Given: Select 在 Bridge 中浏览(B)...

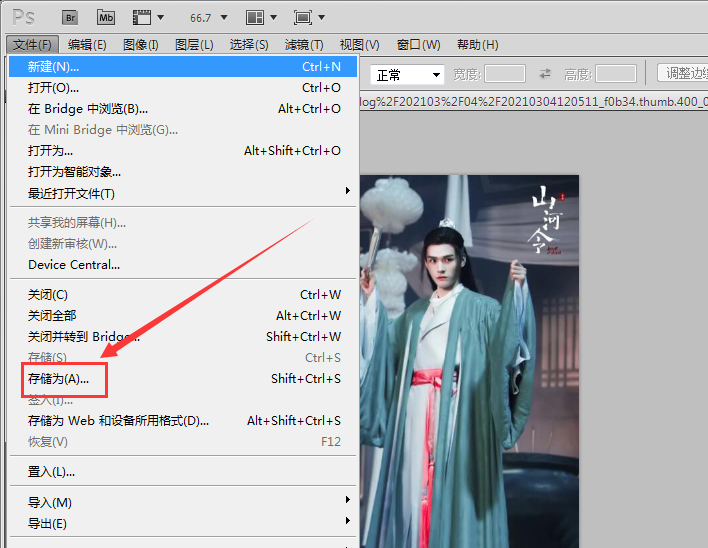Looking at the screenshot, I should tap(183, 108).
